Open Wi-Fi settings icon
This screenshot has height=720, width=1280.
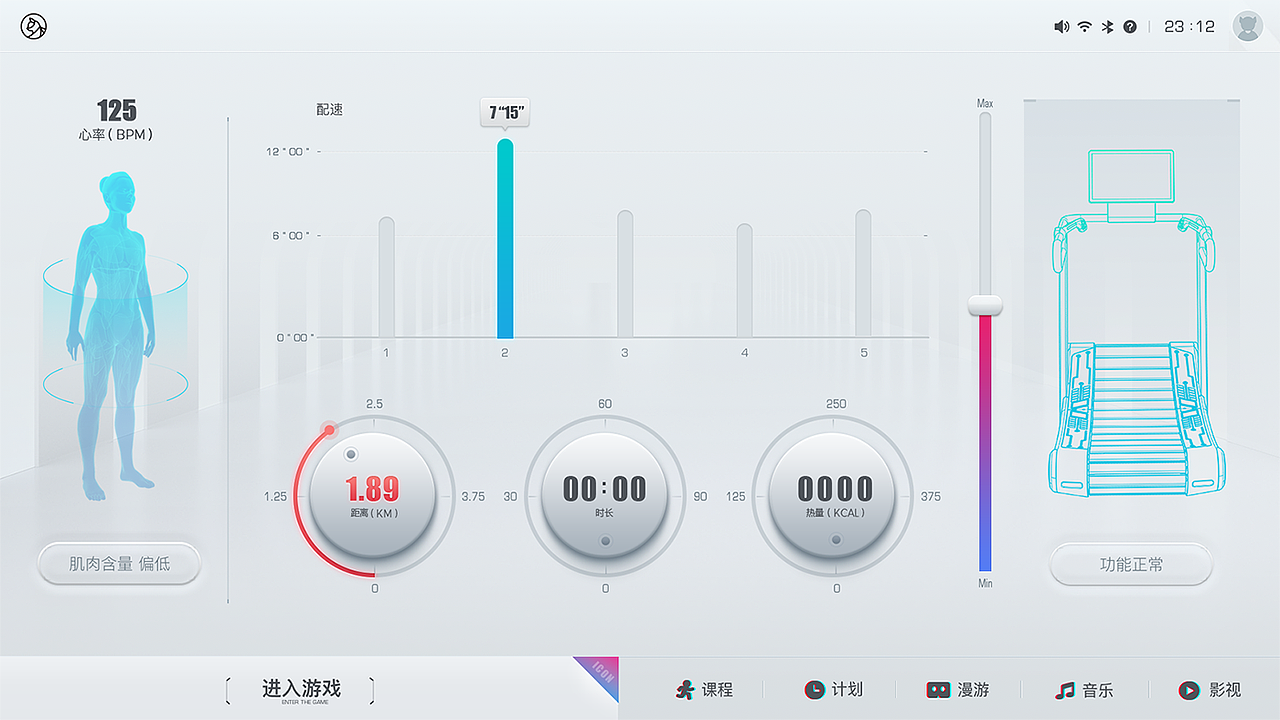[x=1085, y=27]
